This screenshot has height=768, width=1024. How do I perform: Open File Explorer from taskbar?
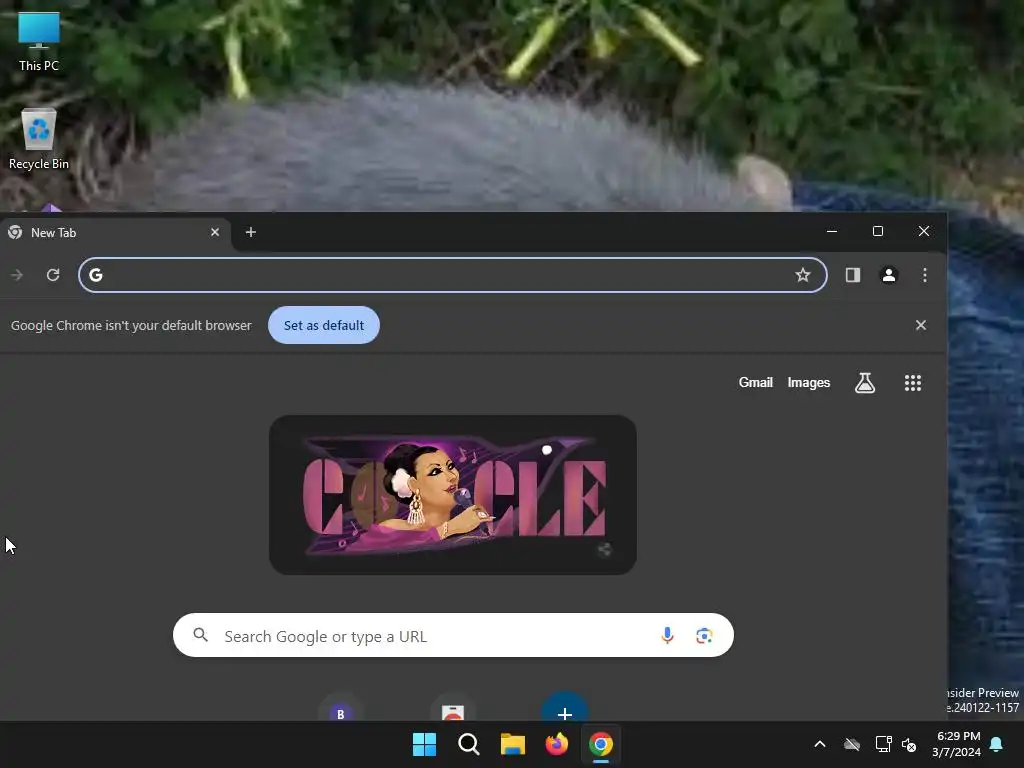(513, 744)
